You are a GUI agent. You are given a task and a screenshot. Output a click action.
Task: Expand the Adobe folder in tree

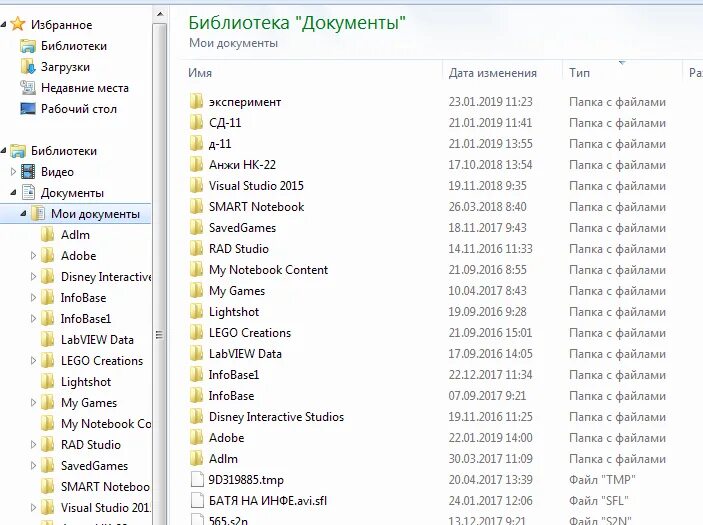coord(33,256)
